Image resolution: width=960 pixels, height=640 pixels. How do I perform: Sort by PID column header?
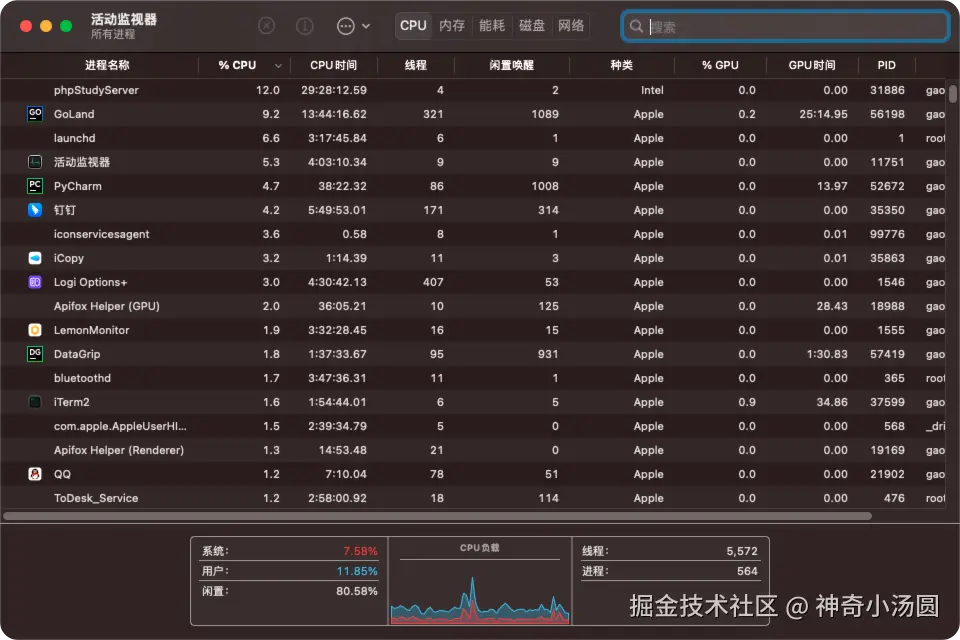(887, 65)
